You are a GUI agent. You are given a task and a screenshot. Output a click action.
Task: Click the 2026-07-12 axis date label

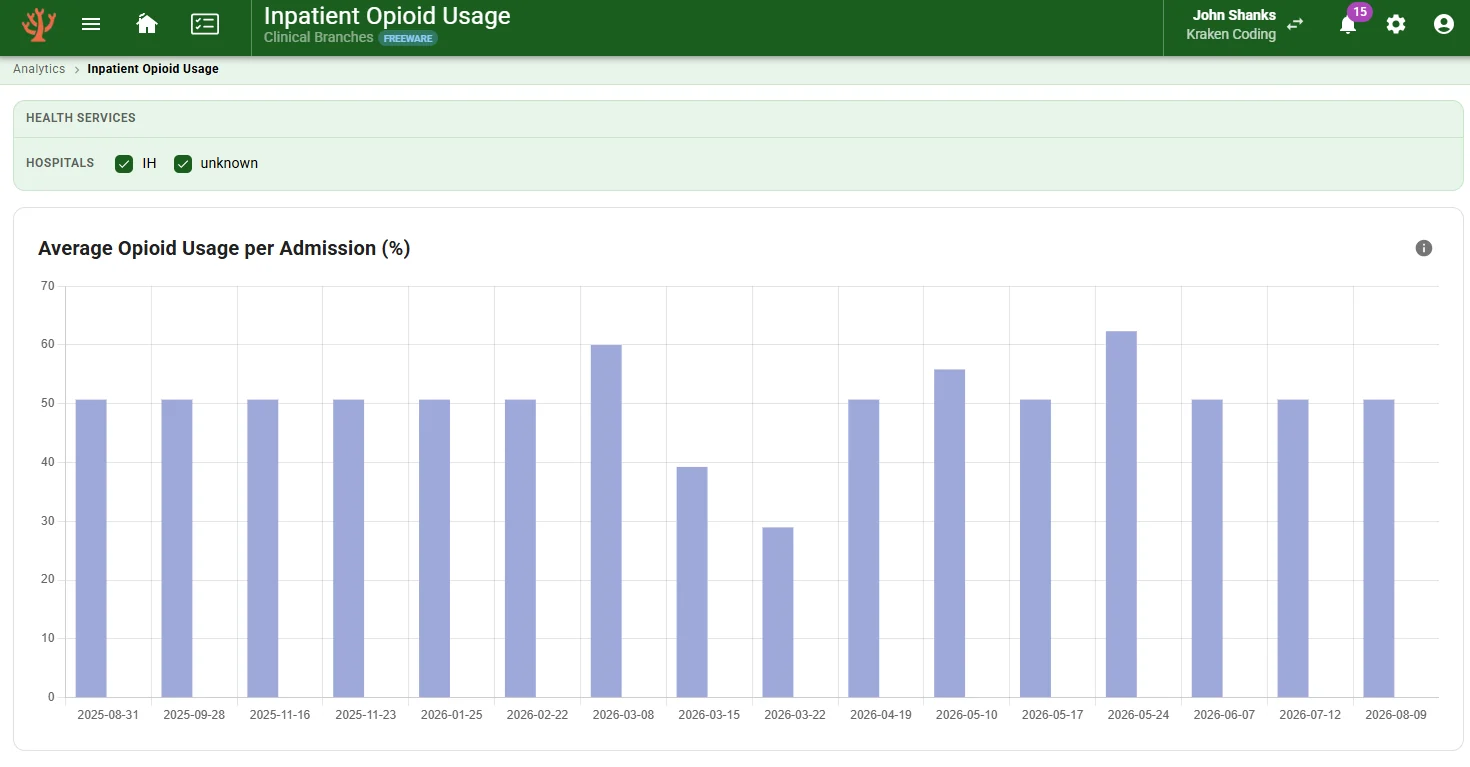click(1311, 715)
